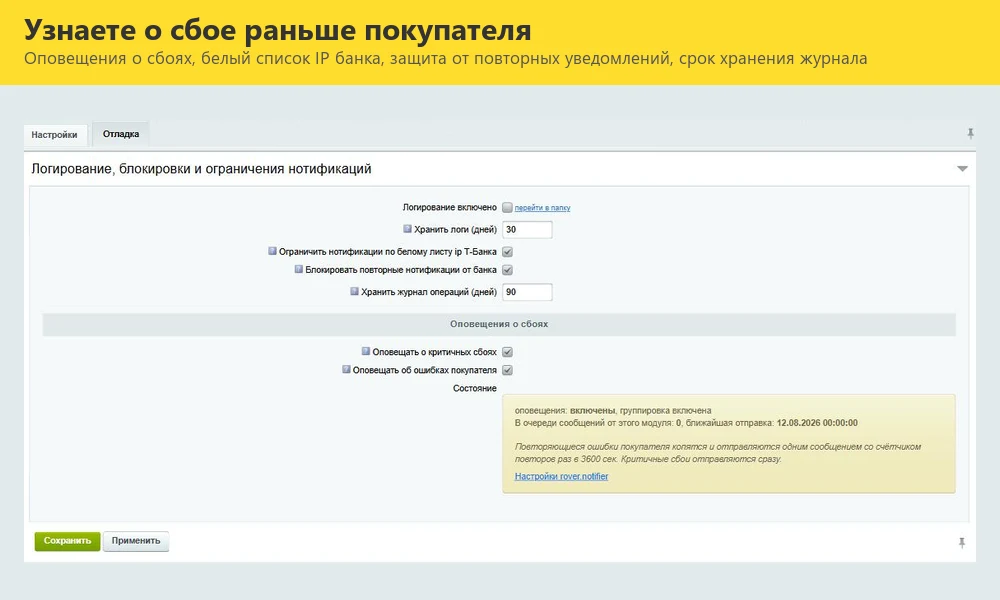Show hint icon for Блокировать повторные нотификации
This screenshot has height=600, width=1000.
(x=298, y=269)
